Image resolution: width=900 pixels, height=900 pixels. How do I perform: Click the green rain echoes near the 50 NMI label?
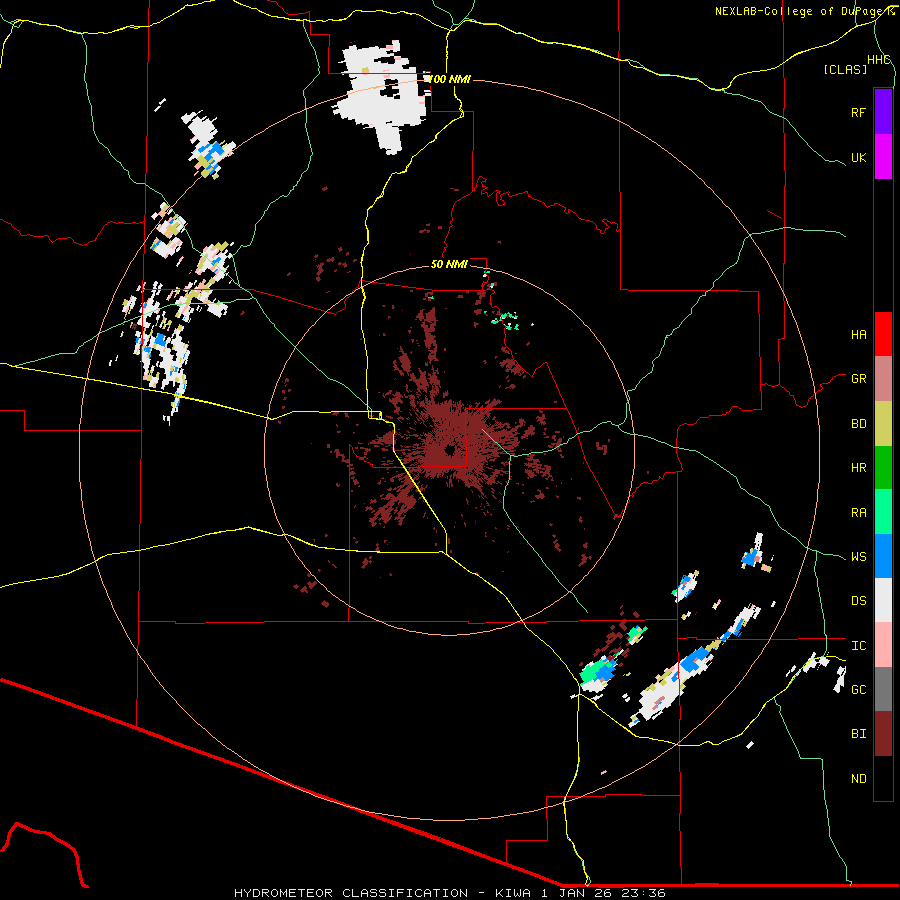coord(505,319)
